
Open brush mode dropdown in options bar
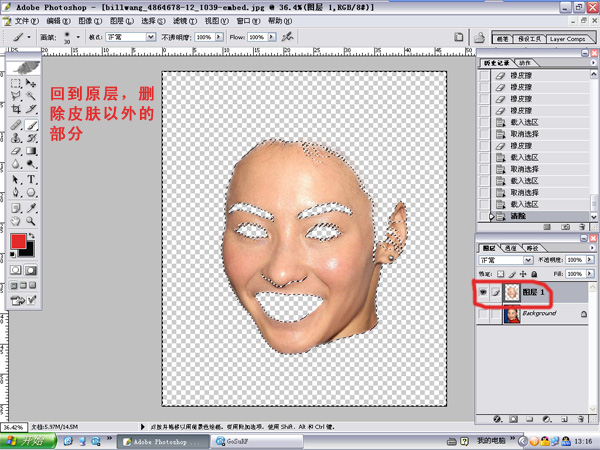(x=151, y=37)
